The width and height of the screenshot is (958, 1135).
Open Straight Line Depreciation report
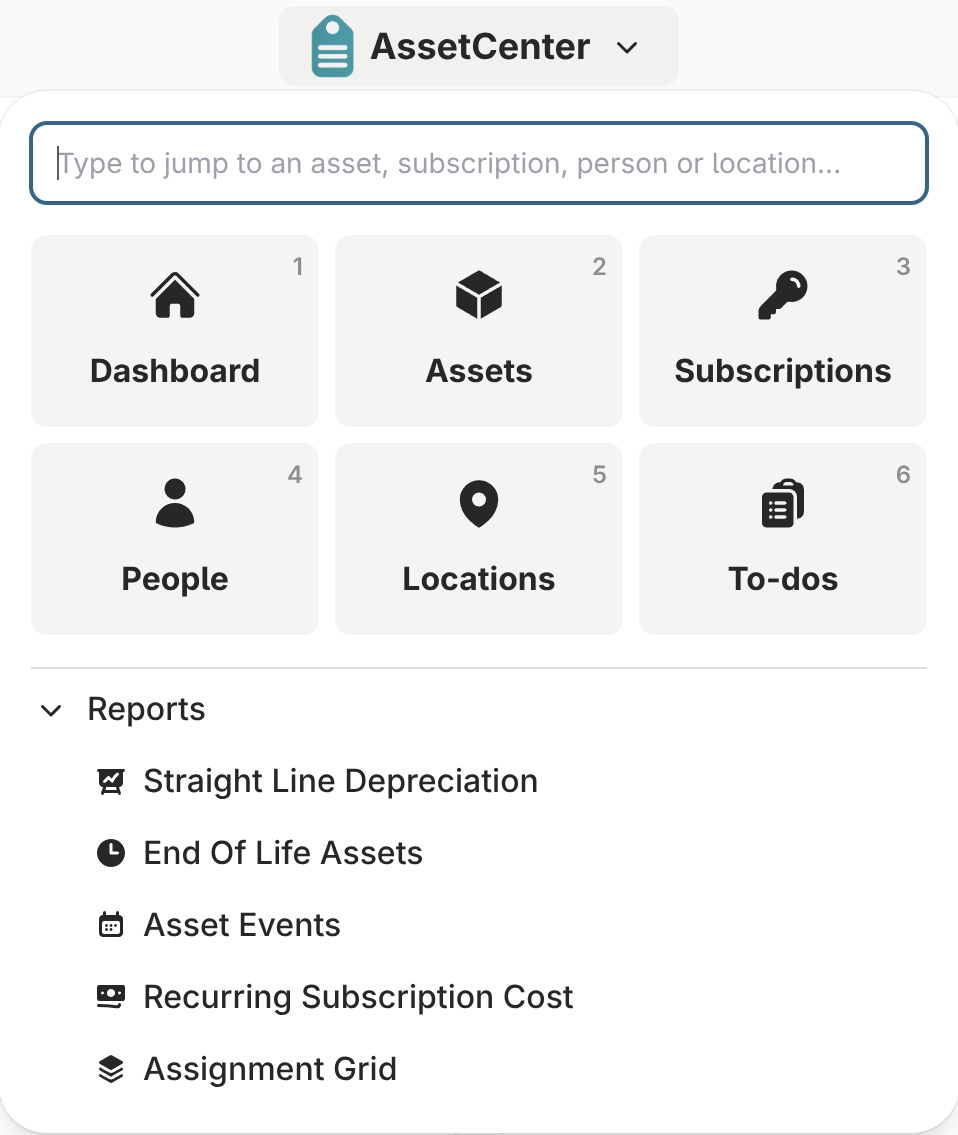coord(340,781)
